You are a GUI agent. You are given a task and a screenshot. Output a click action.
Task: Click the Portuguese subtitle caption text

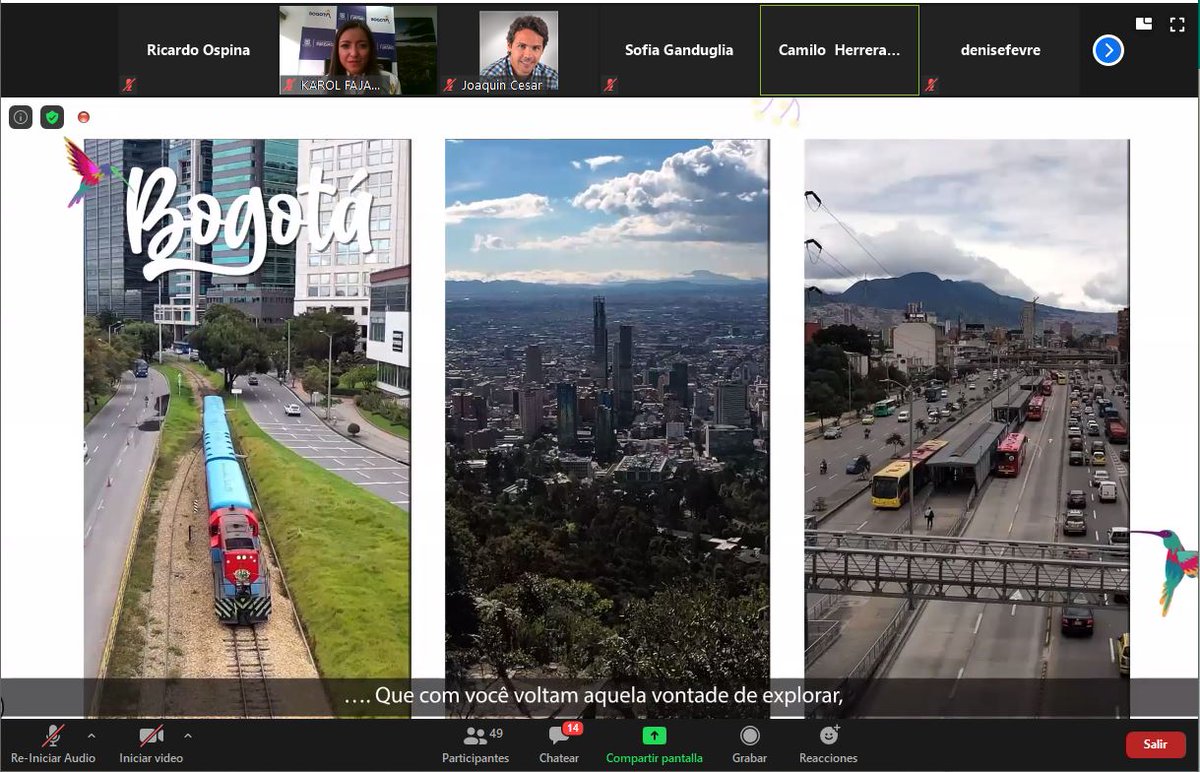(594, 695)
